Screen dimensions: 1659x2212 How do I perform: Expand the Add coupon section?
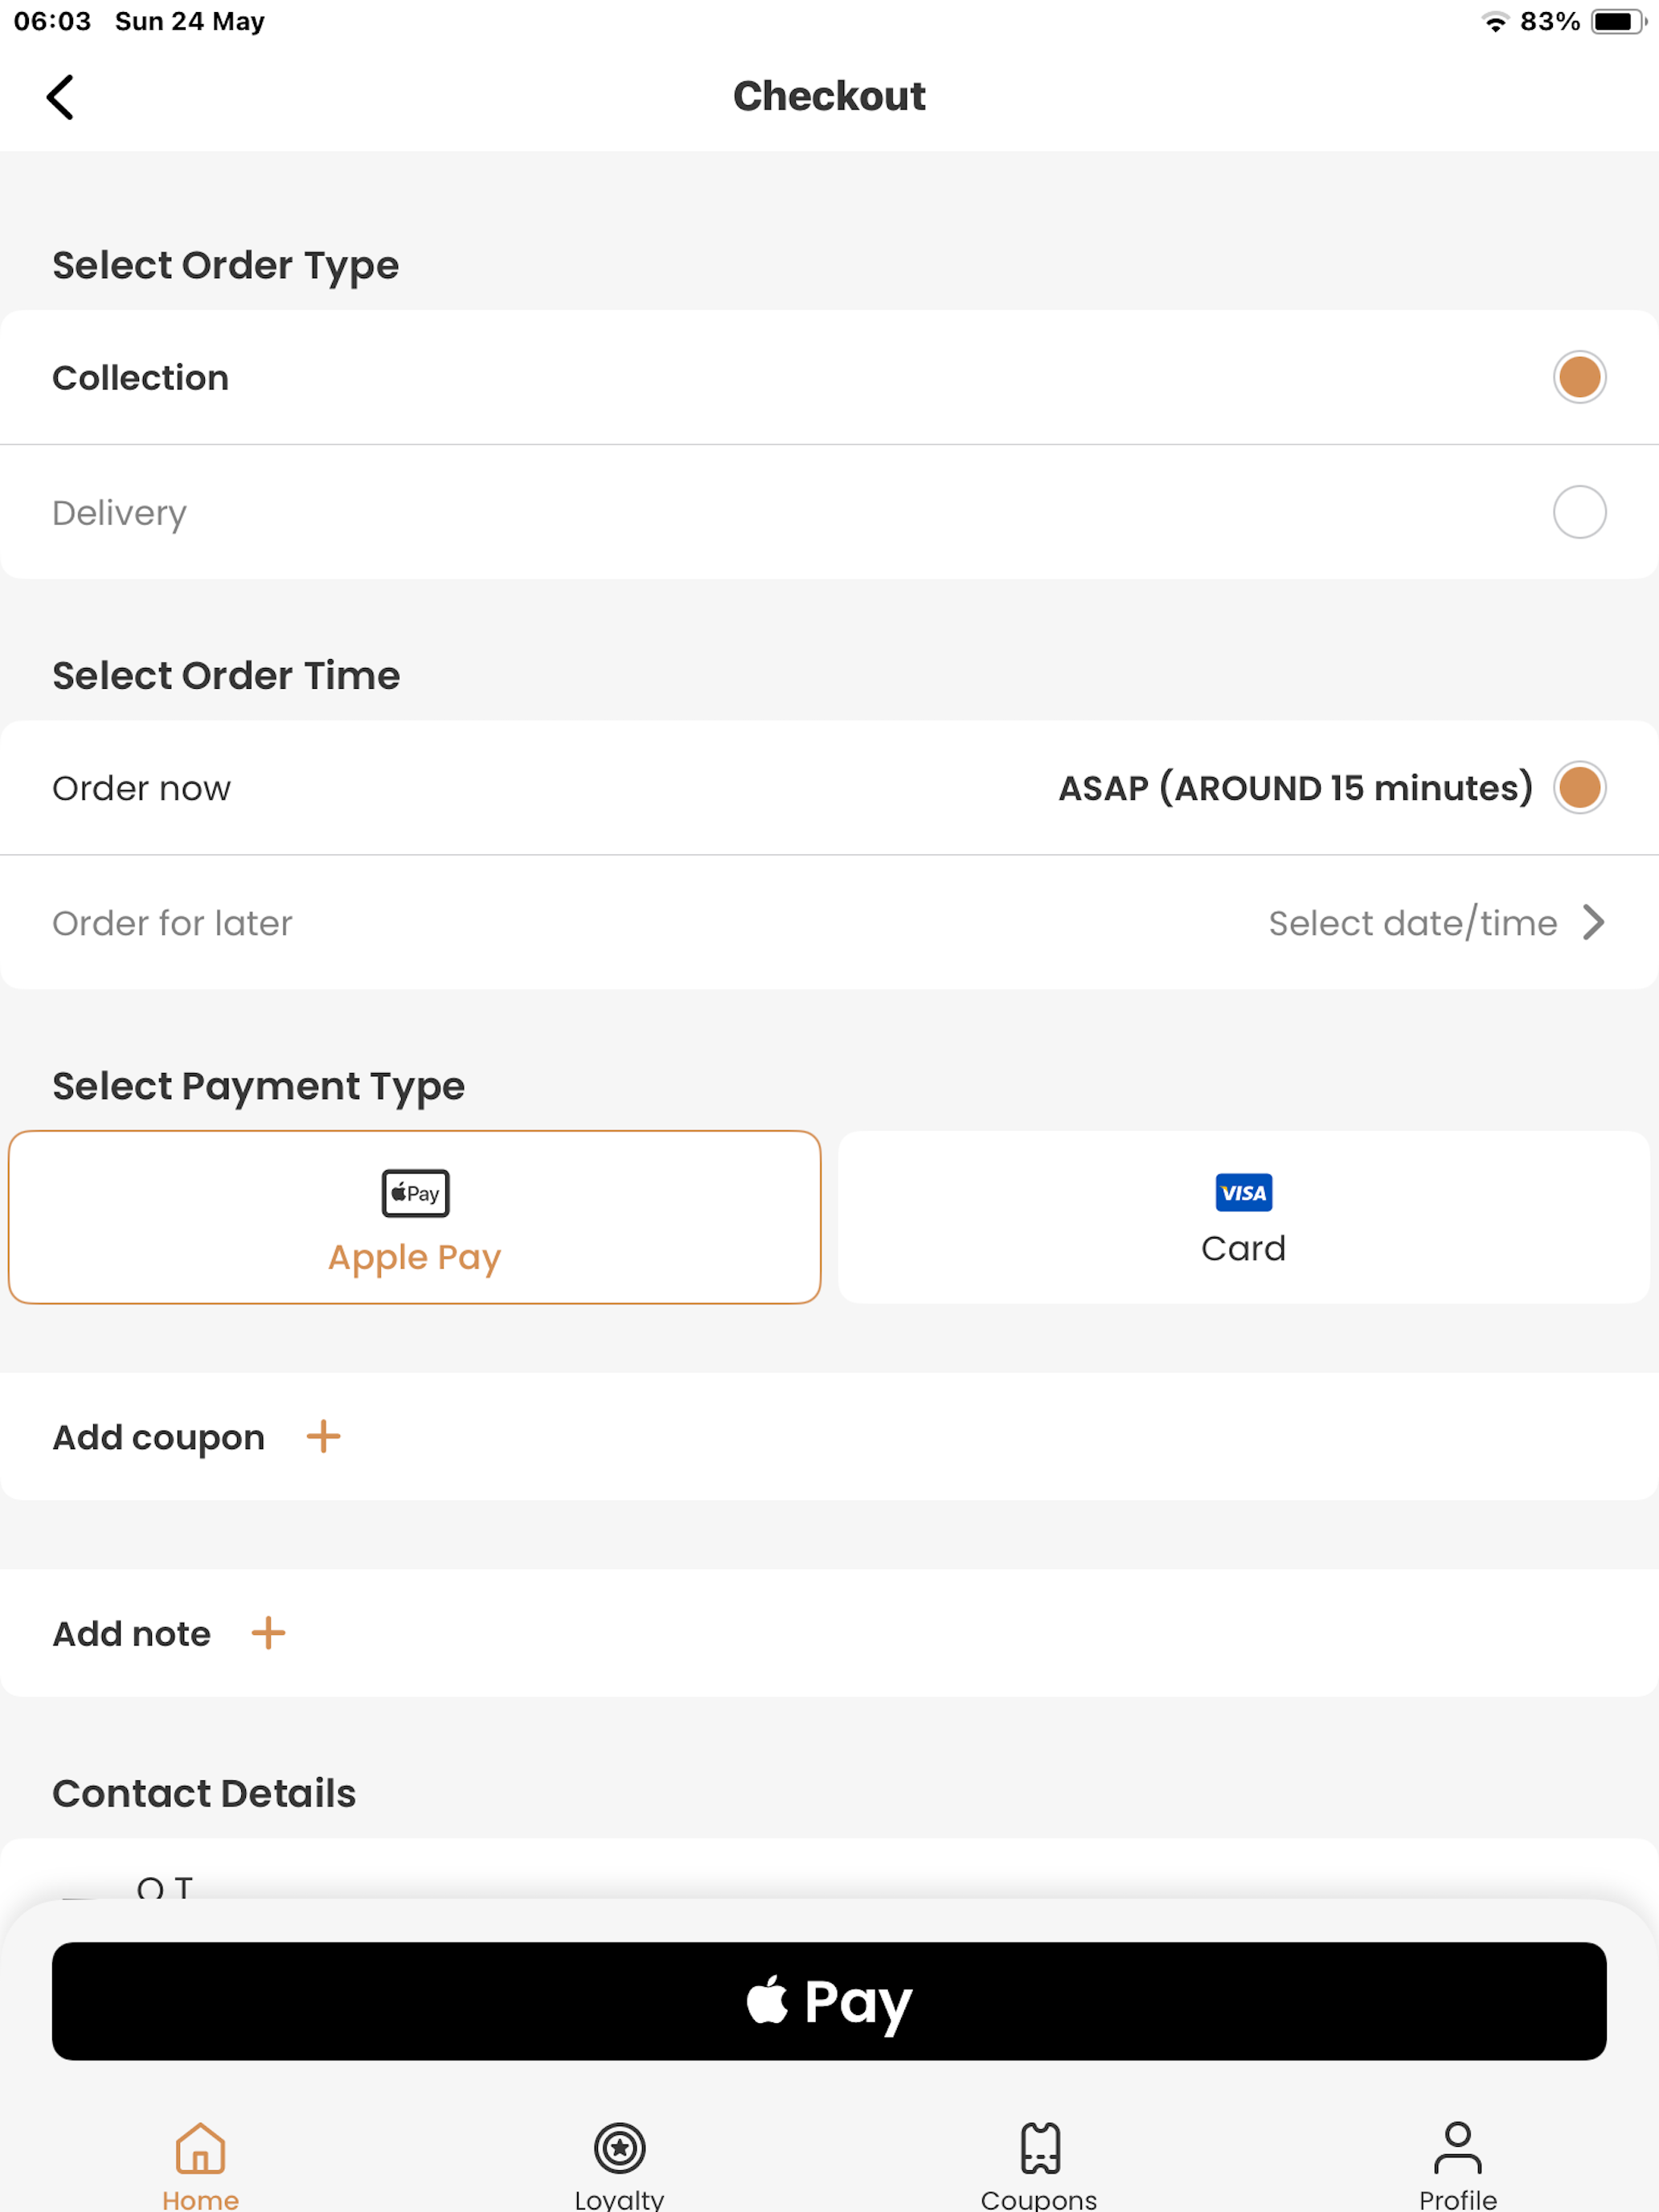(829, 1436)
